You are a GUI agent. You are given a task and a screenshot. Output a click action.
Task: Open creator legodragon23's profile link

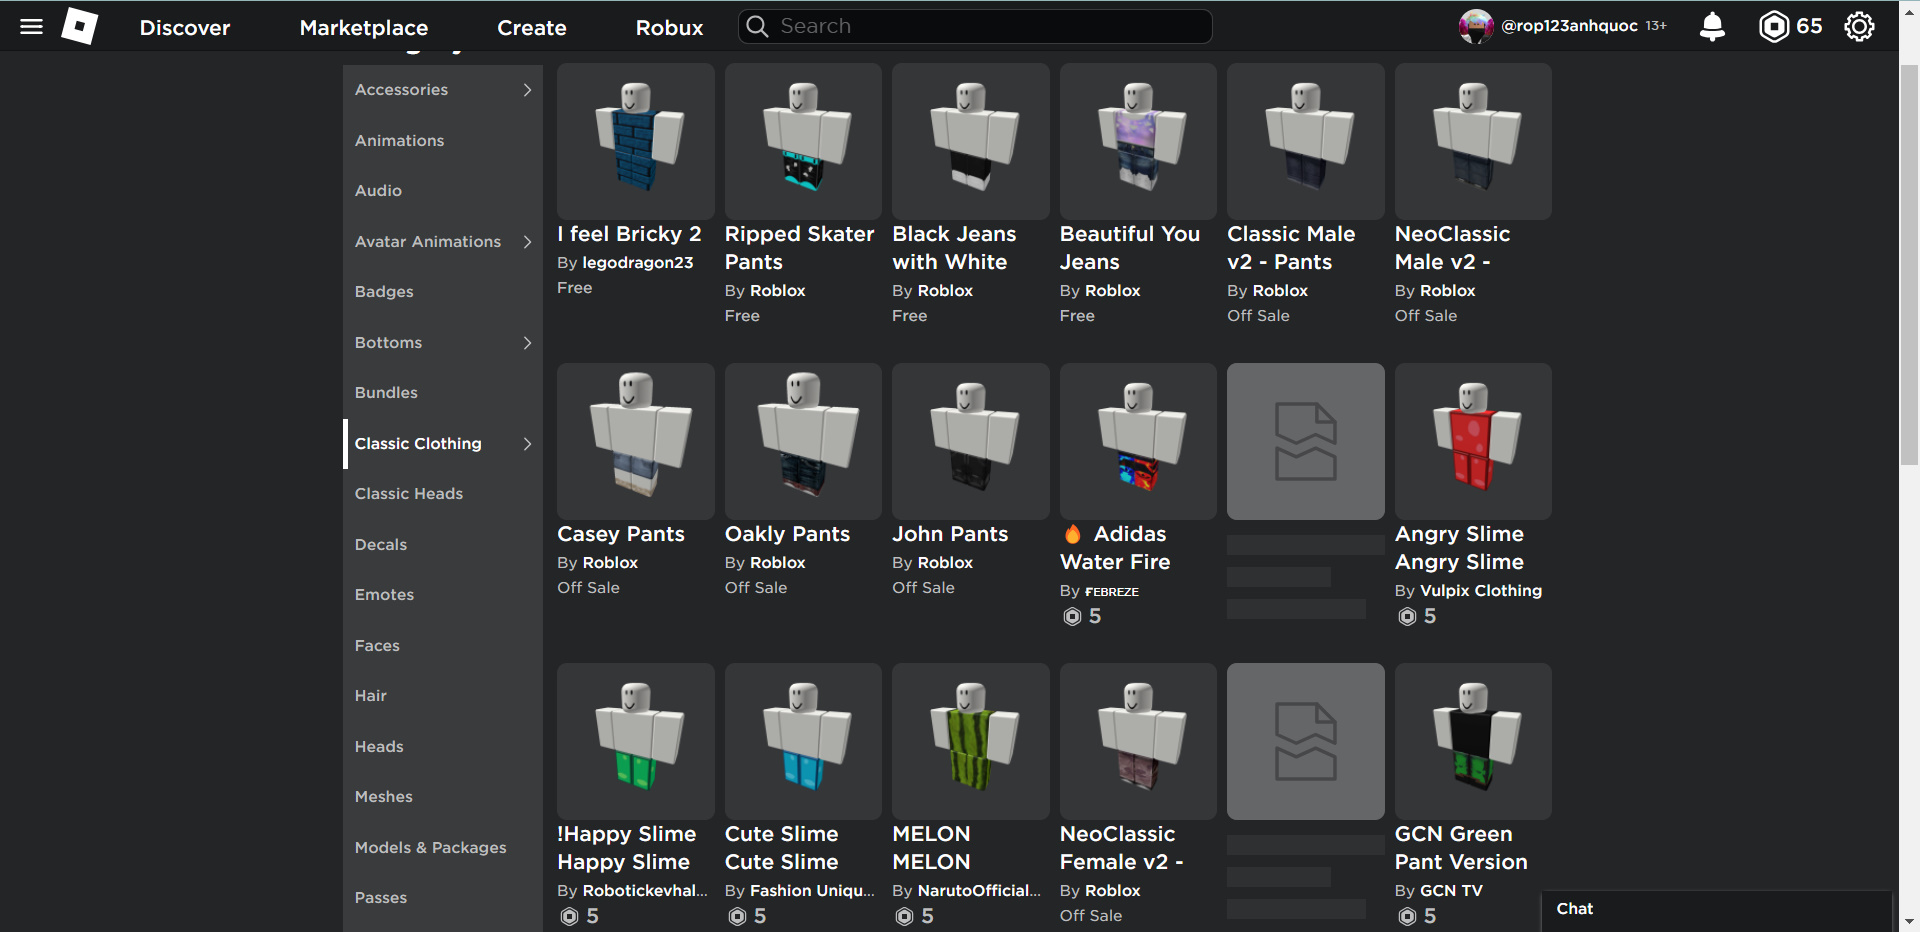[x=638, y=263]
